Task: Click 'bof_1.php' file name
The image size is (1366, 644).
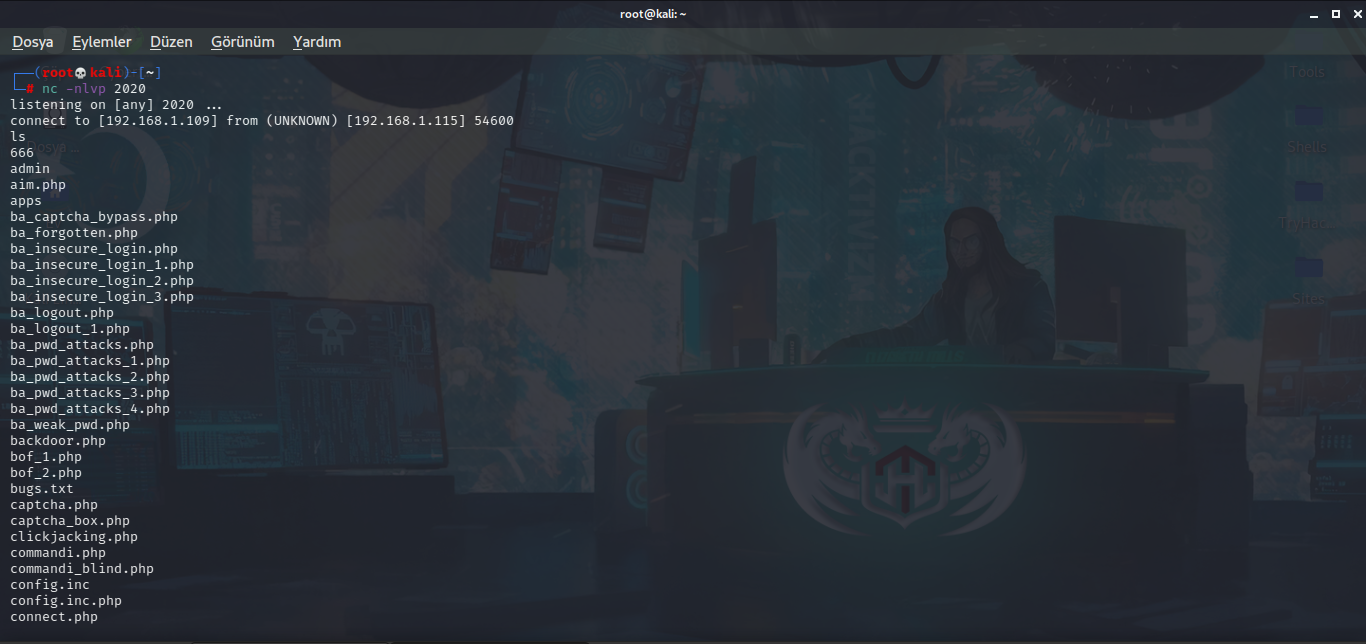Action: 46,457
